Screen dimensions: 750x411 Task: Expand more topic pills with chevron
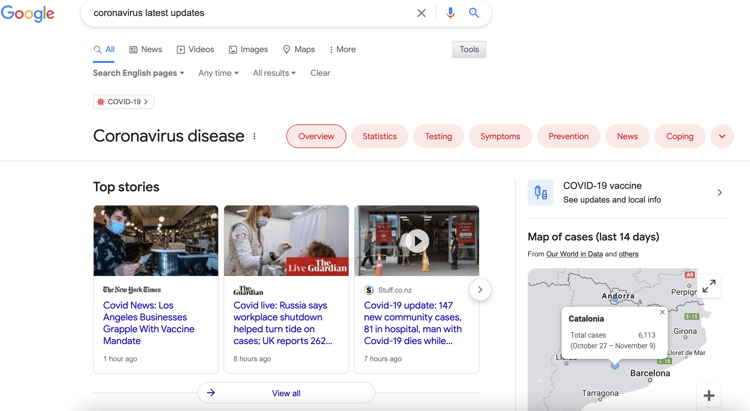click(x=722, y=136)
